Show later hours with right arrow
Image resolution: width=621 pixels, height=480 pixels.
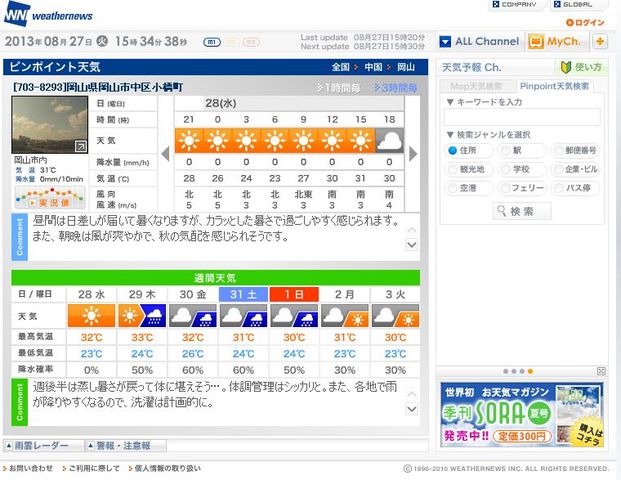[x=413, y=154]
